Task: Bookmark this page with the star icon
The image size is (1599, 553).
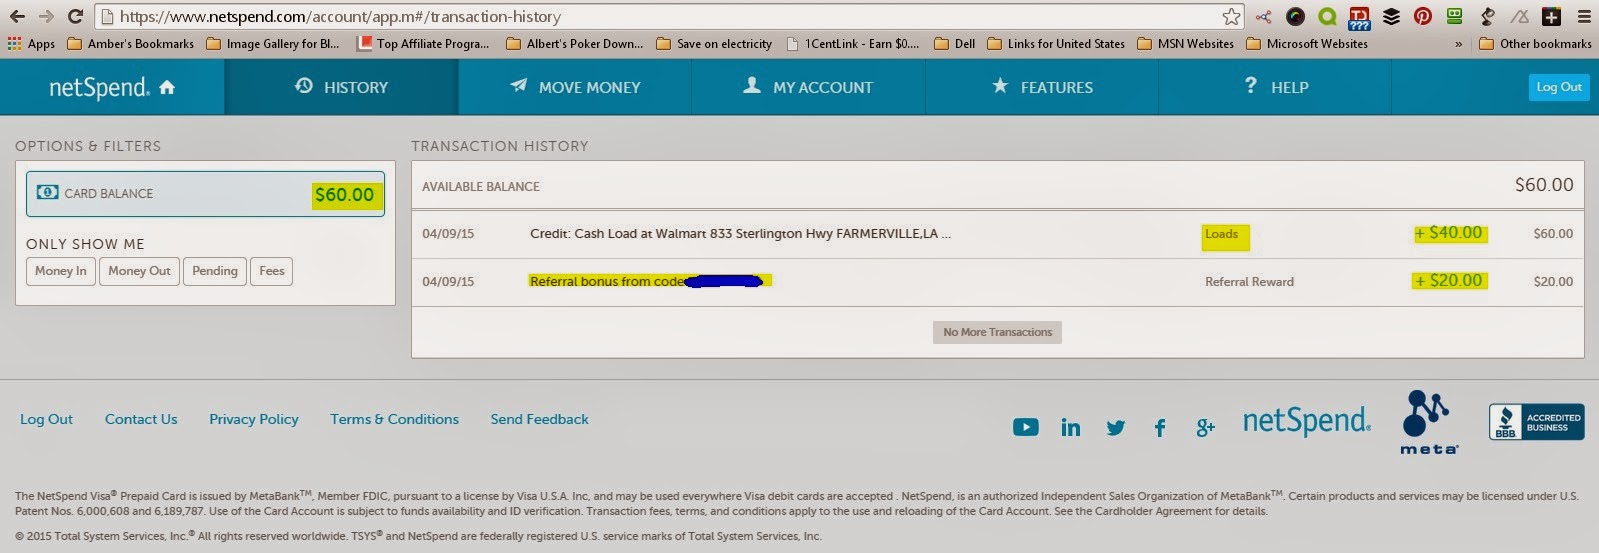Action: pos(1231,16)
